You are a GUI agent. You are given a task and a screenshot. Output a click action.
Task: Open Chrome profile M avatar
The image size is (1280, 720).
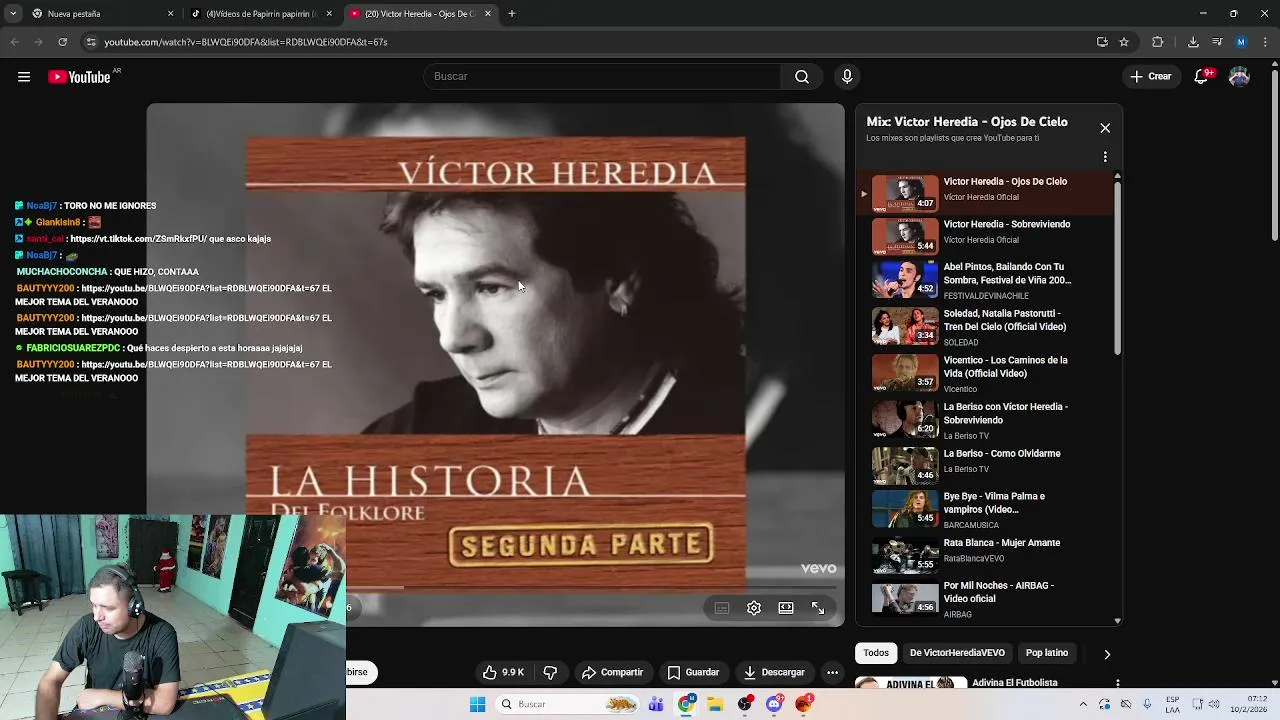click(x=1241, y=42)
